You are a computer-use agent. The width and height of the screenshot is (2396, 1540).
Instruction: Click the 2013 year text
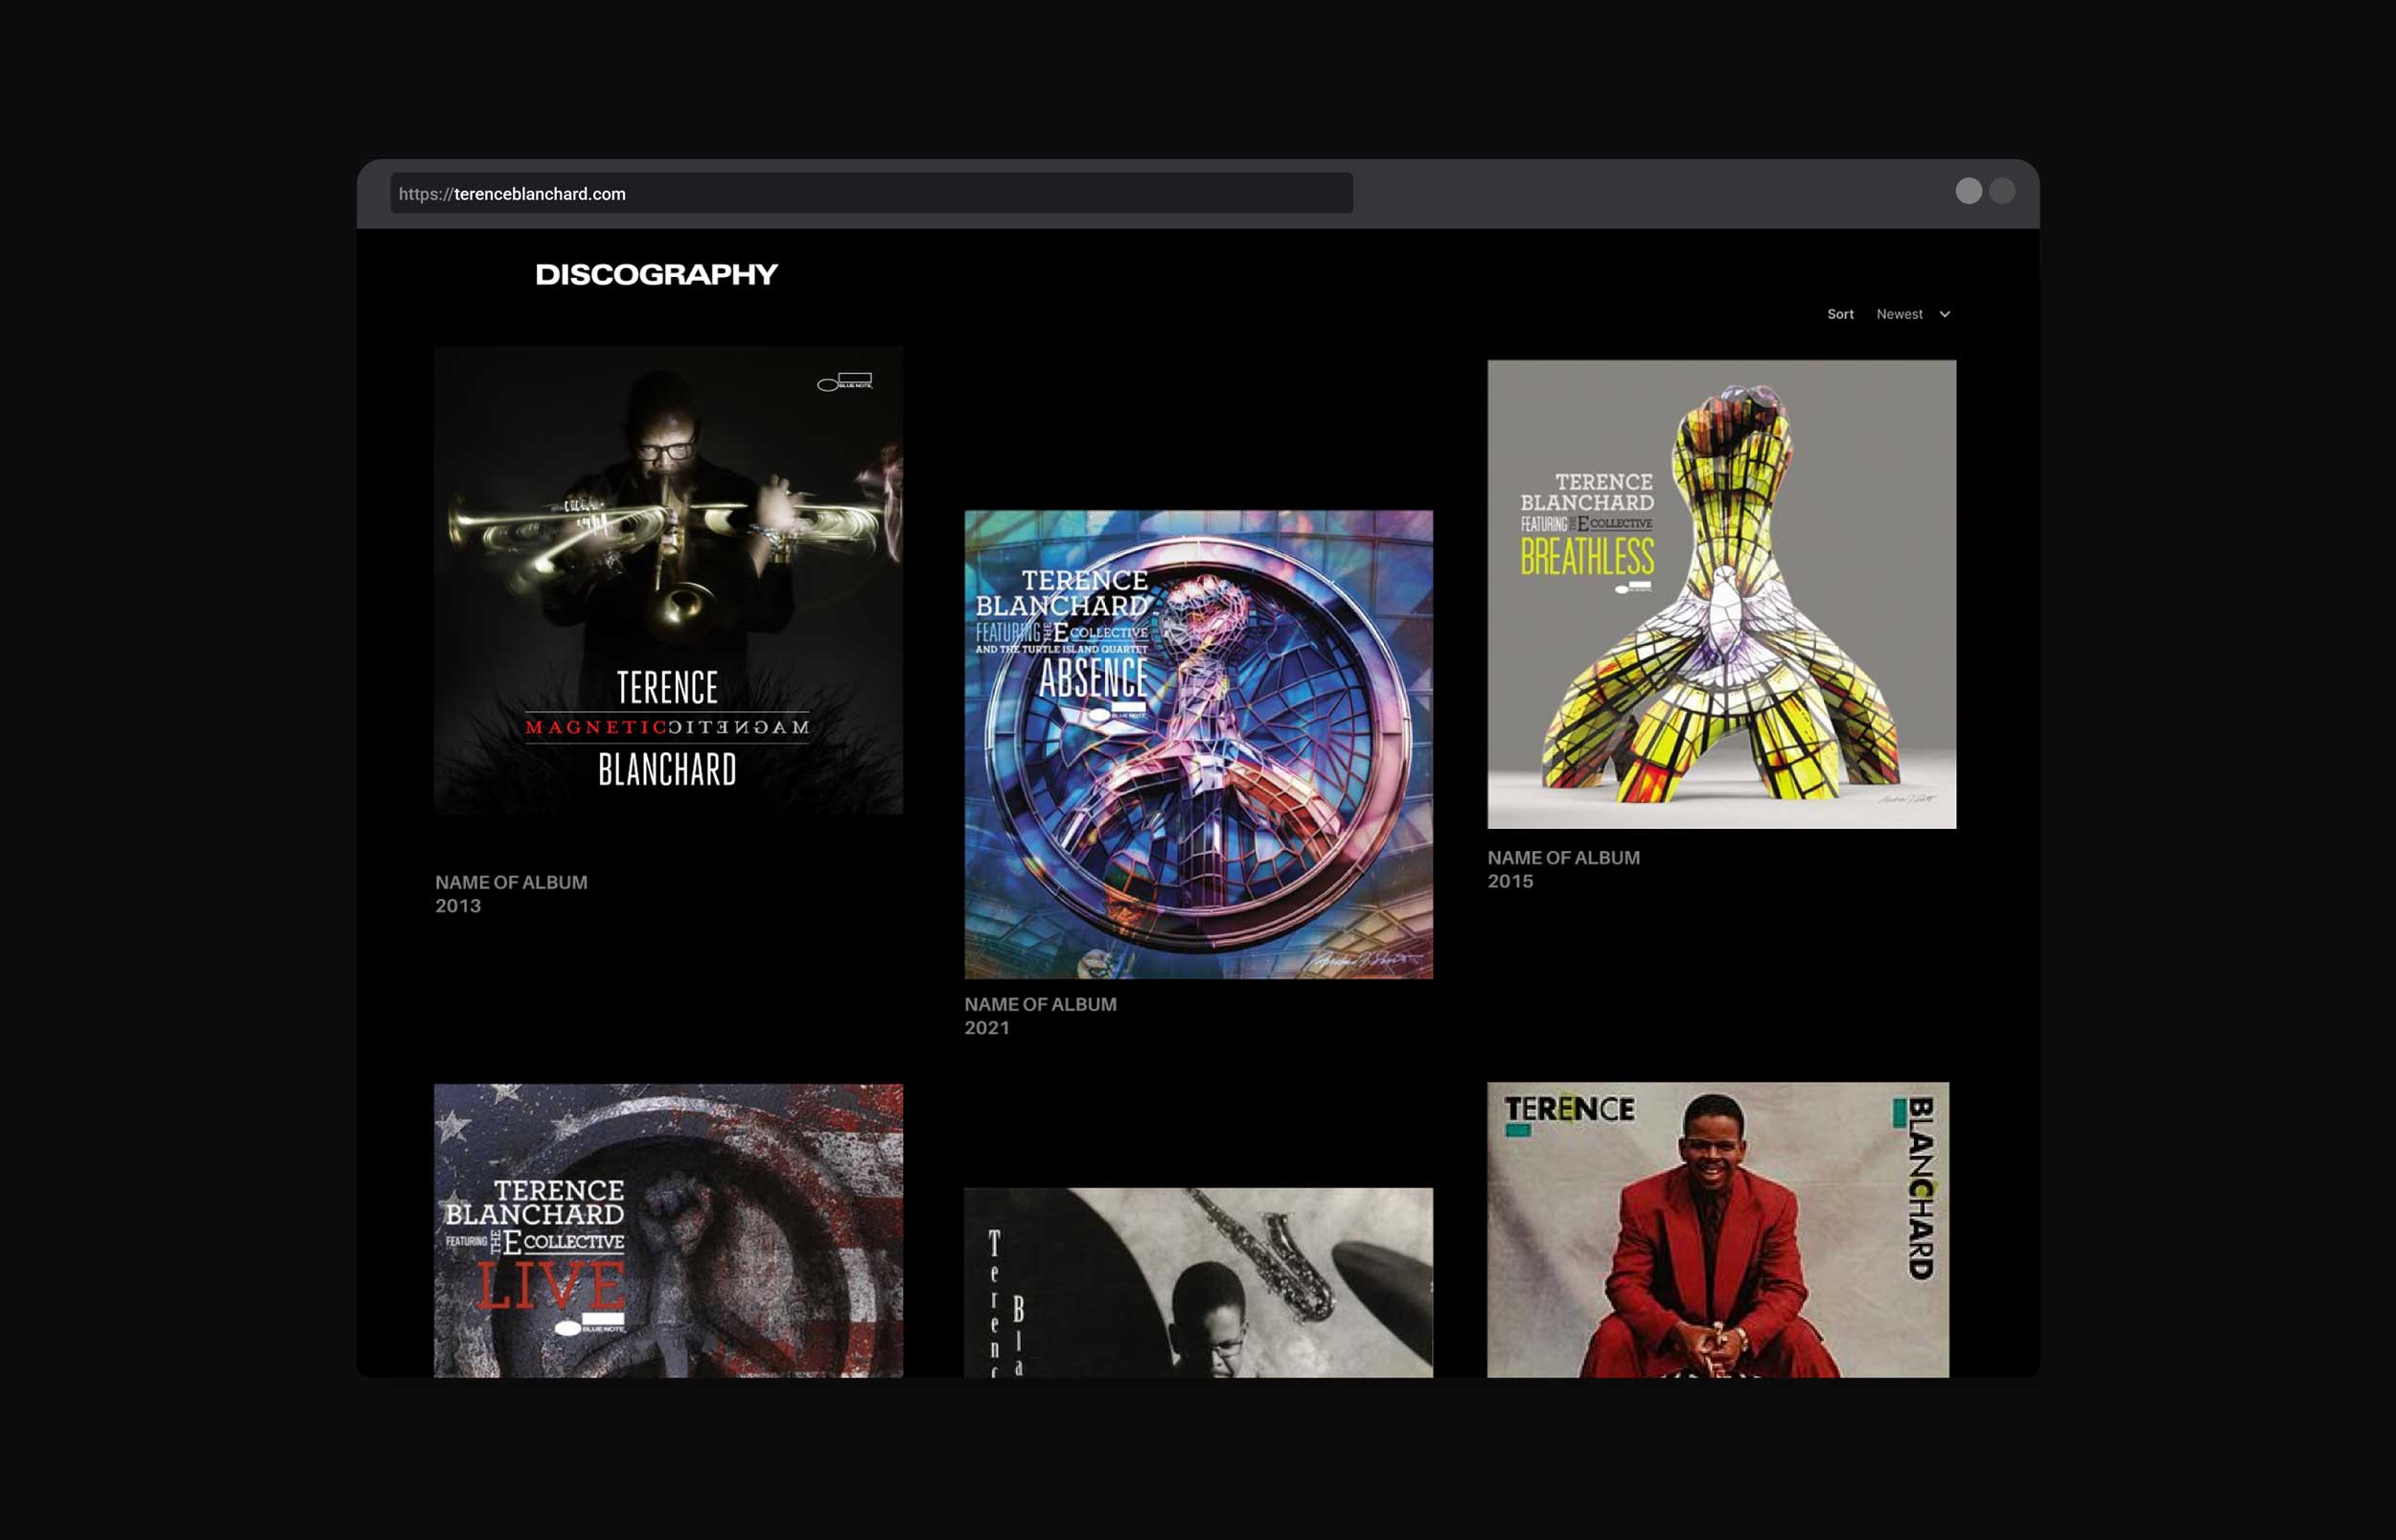458,906
